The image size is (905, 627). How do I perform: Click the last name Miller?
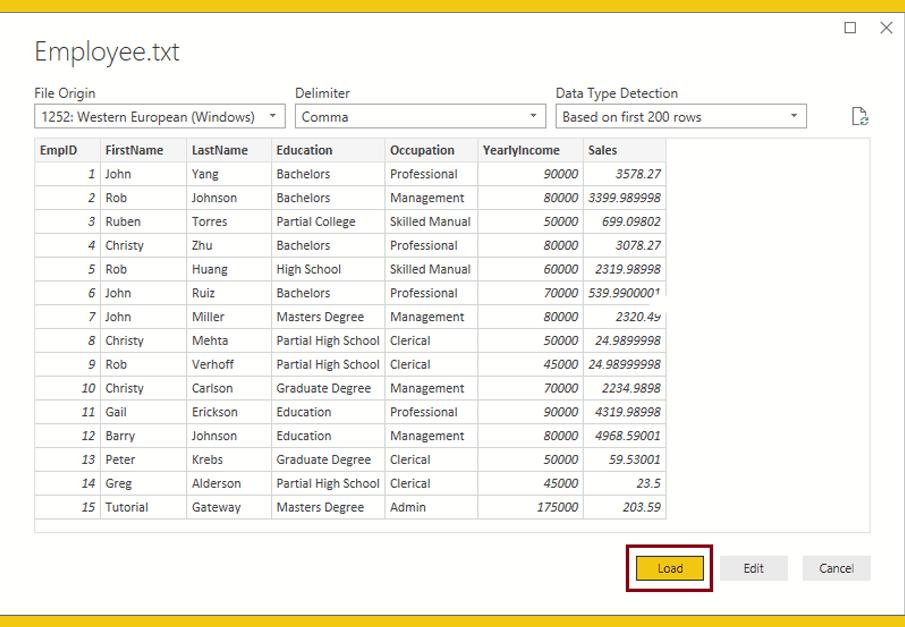pos(229,317)
